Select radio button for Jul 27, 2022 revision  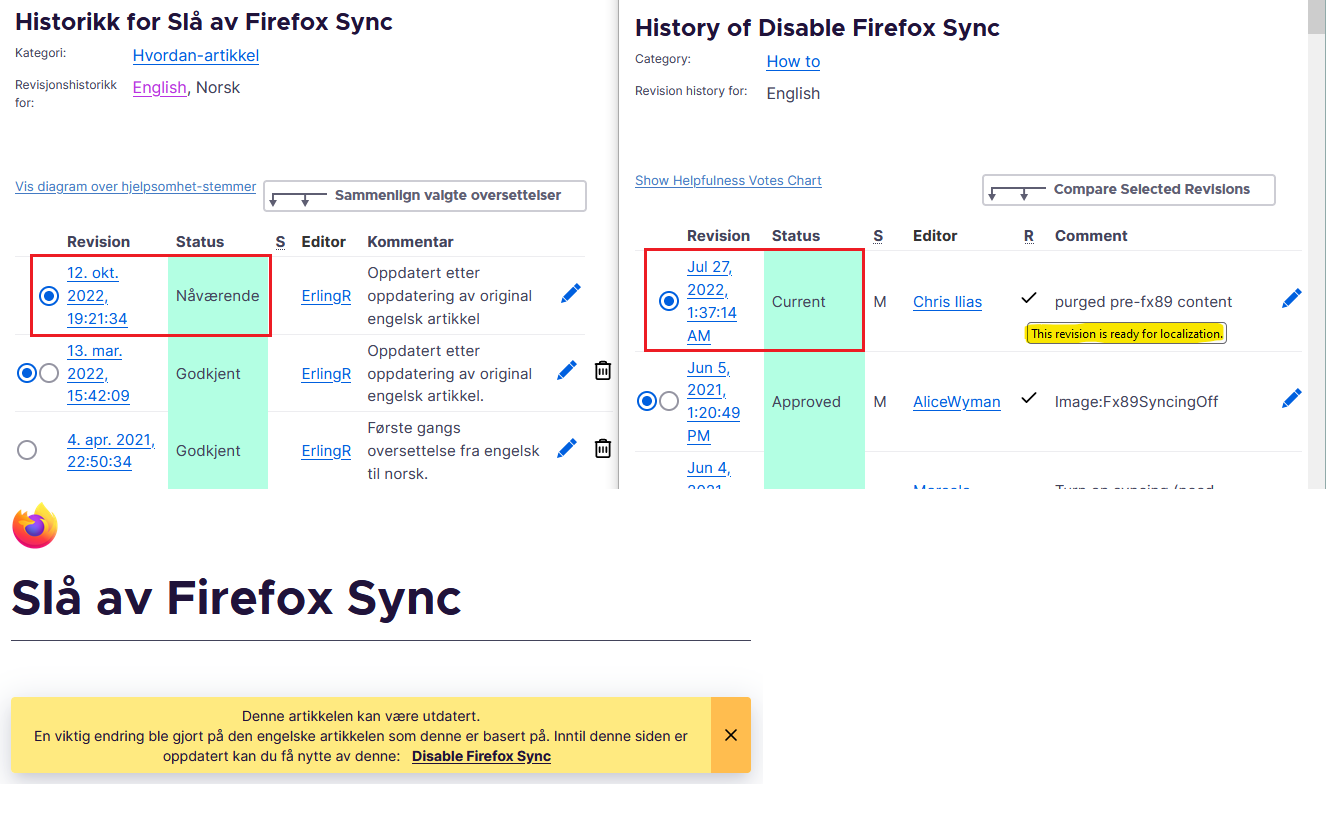(669, 301)
